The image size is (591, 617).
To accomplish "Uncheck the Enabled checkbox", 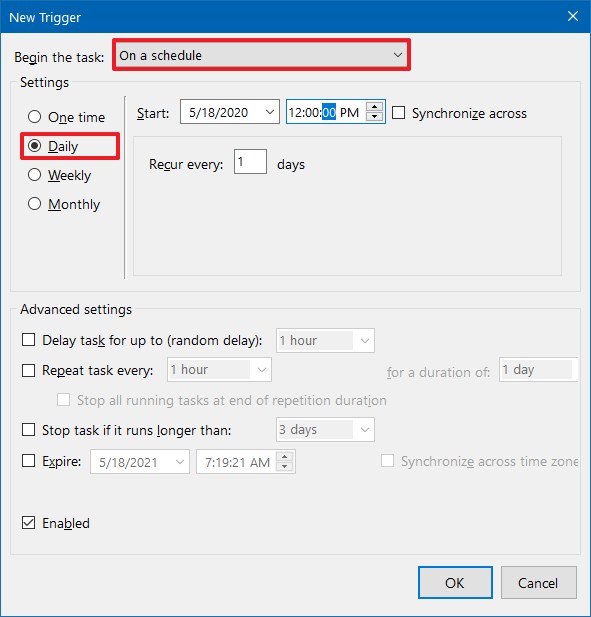I will (28, 523).
